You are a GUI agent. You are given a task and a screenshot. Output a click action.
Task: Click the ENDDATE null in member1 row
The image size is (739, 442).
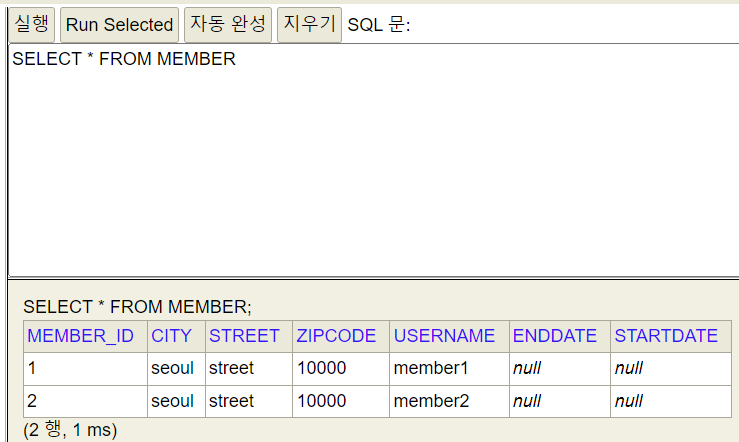[560, 368]
